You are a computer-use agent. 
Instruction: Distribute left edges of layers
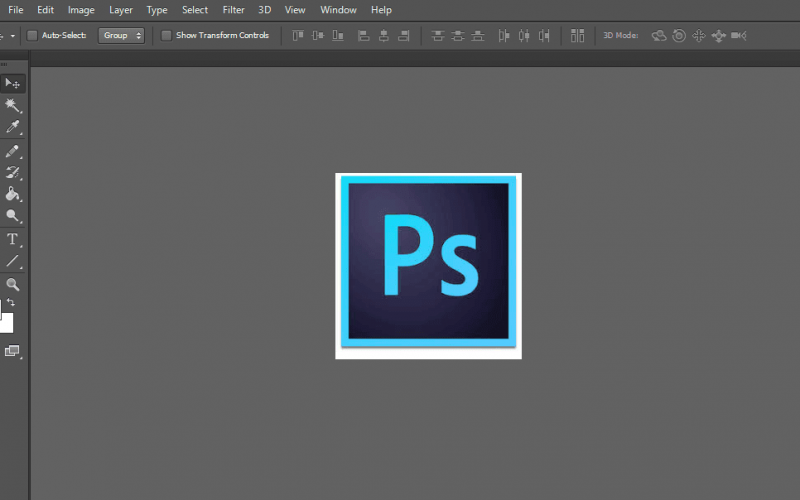tap(504, 35)
